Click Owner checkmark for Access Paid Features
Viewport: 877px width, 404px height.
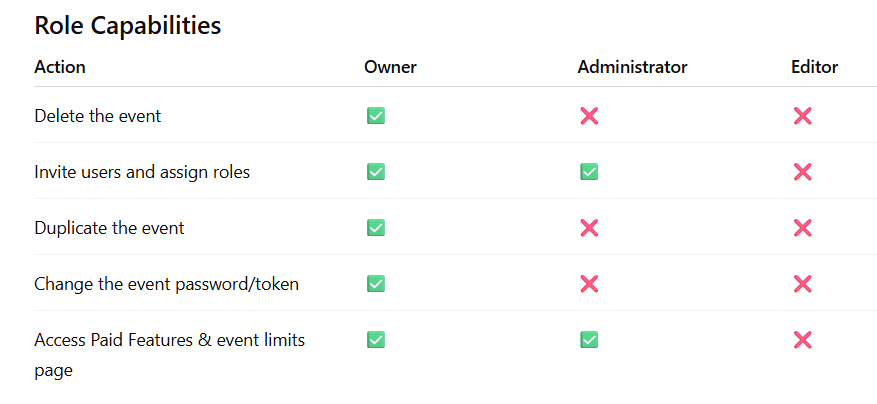pos(376,340)
